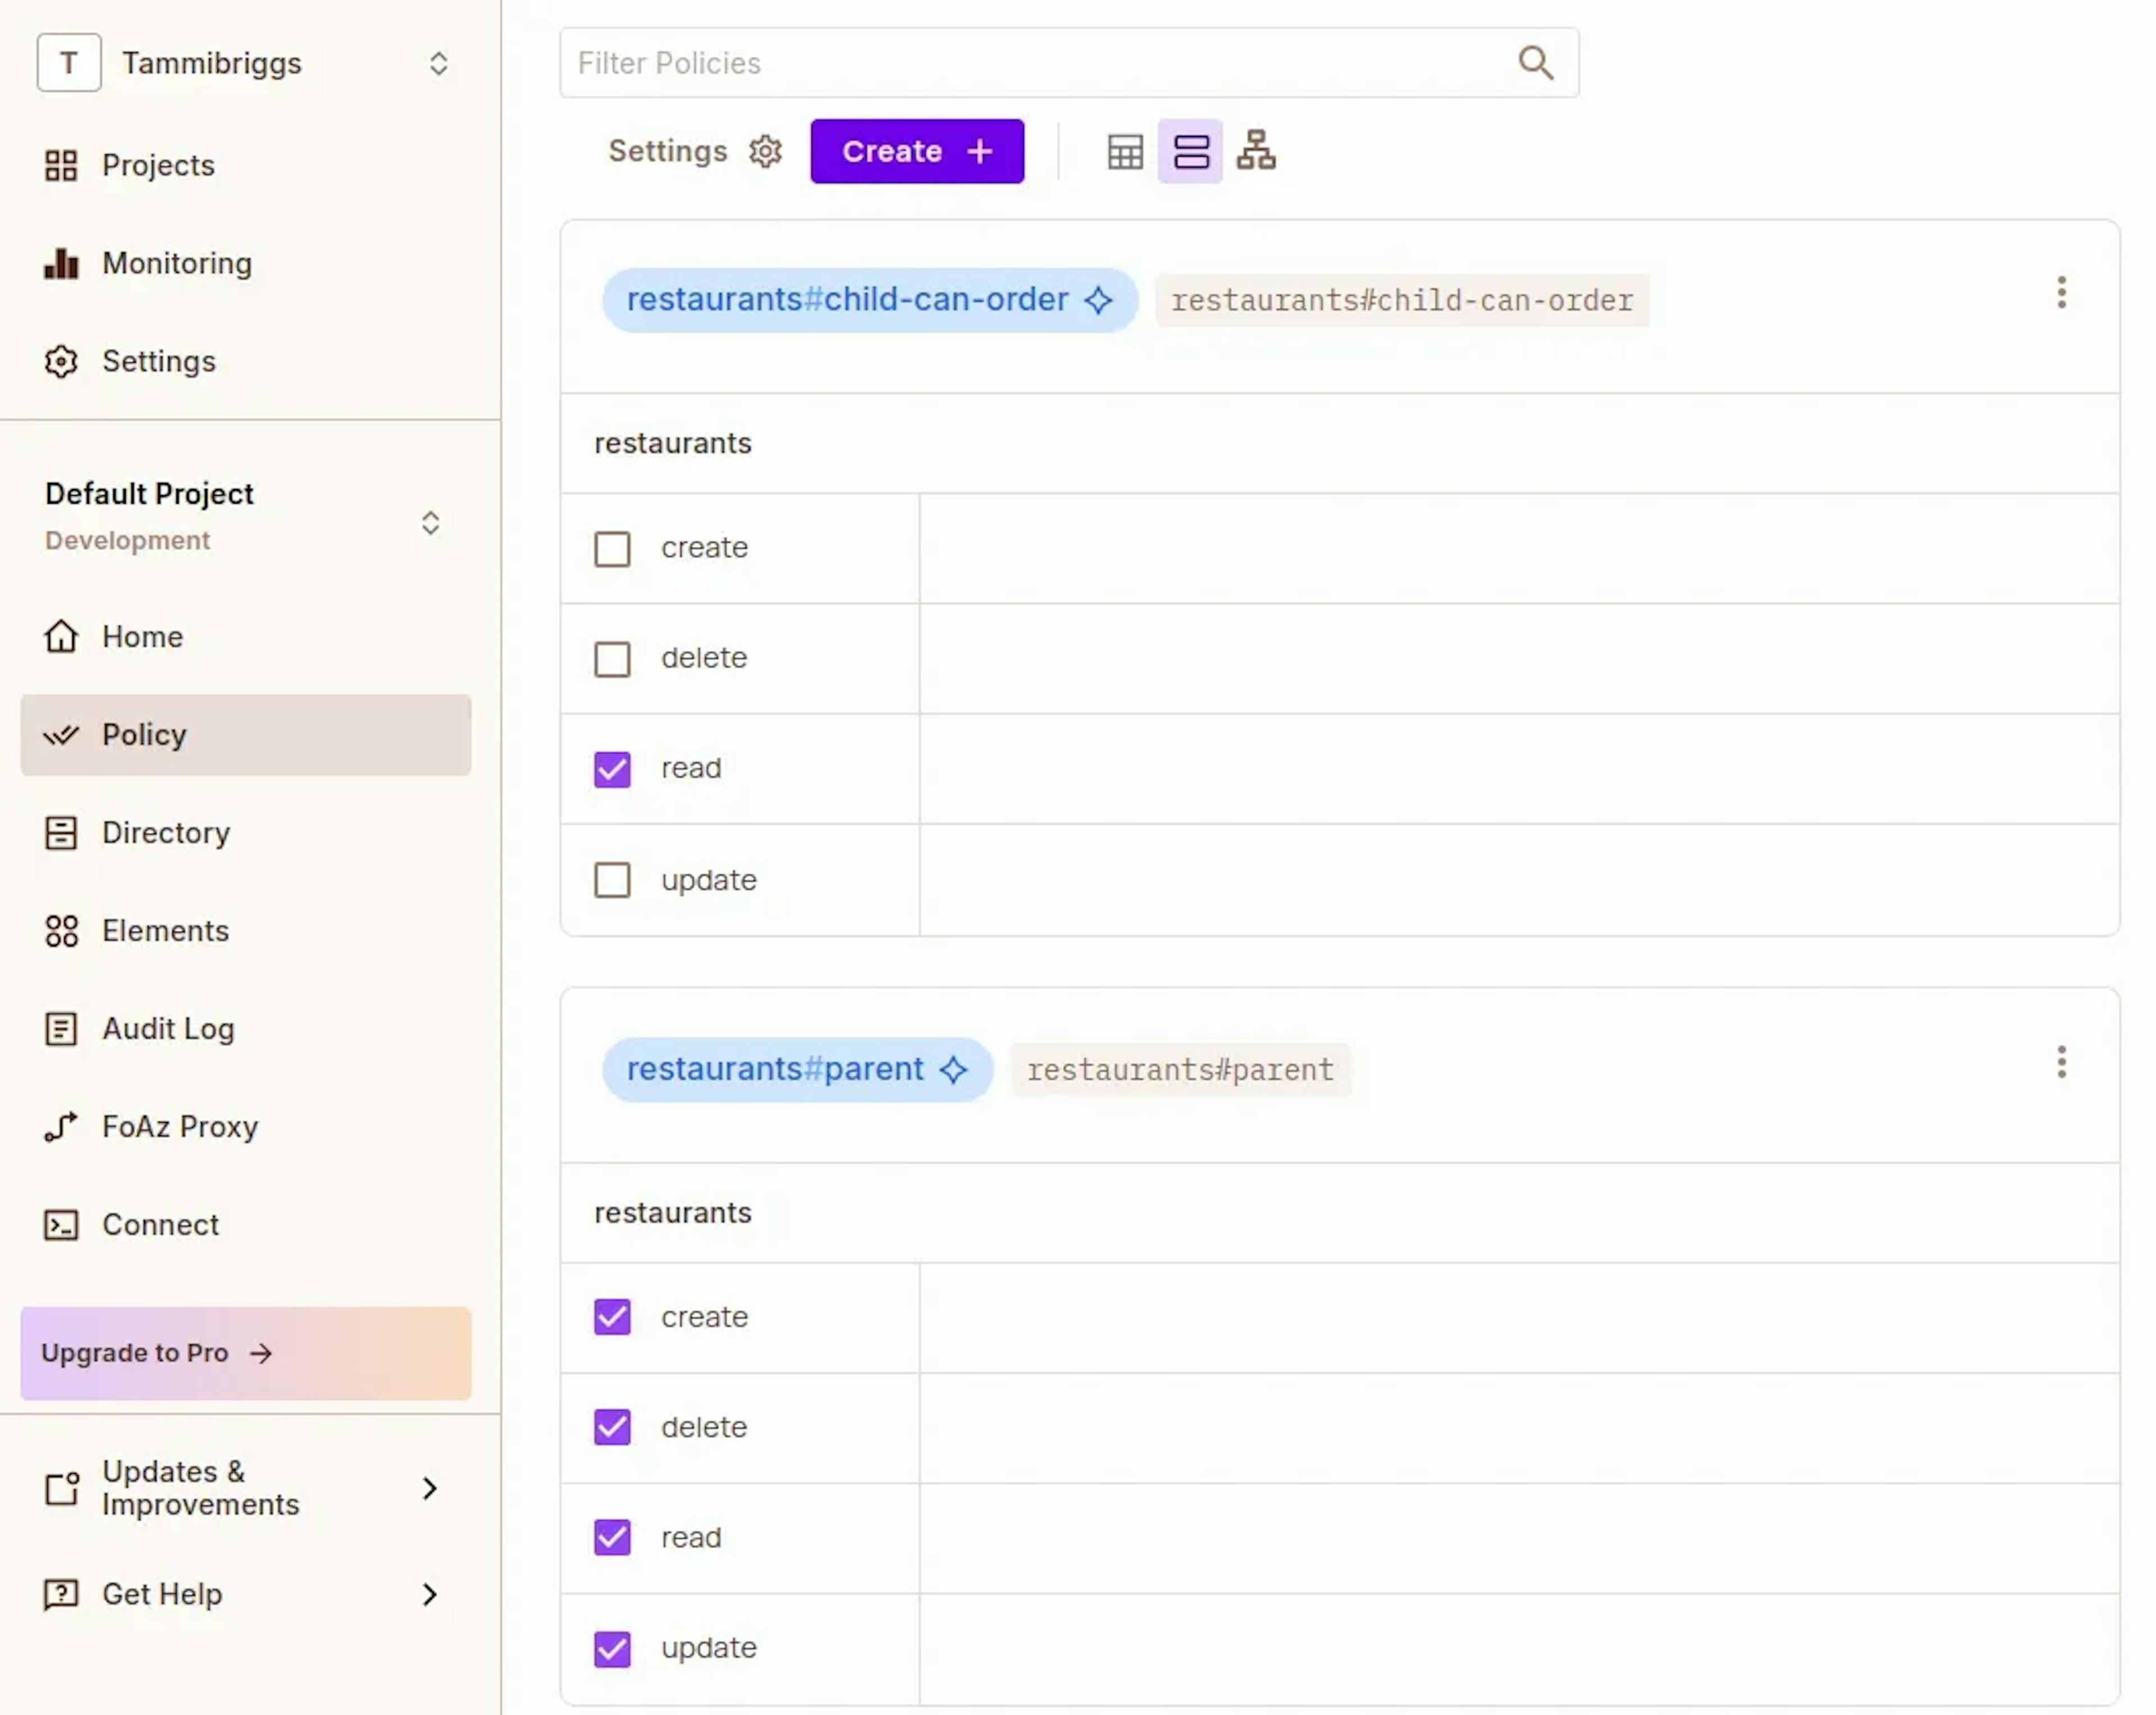Go to Home in sidebar
This screenshot has height=1715, width=2156.
pos(245,636)
